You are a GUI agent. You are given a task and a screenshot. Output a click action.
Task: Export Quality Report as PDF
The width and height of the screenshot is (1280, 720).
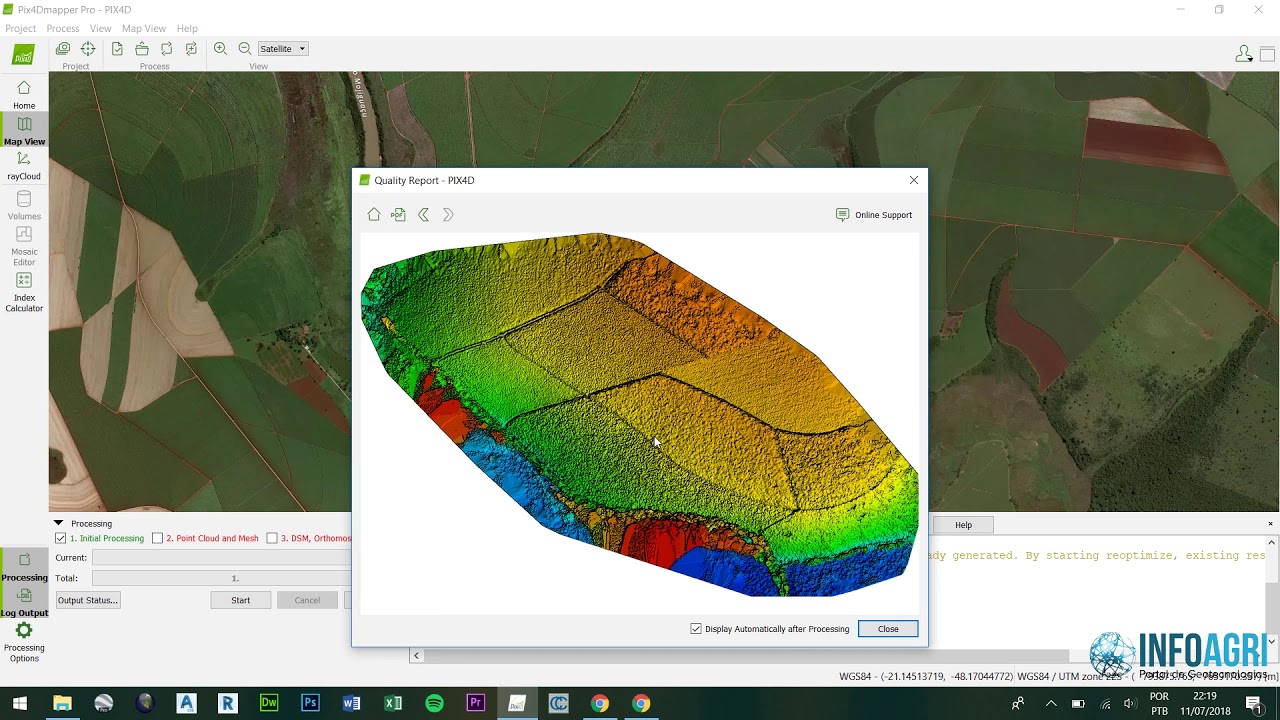coord(398,215)
